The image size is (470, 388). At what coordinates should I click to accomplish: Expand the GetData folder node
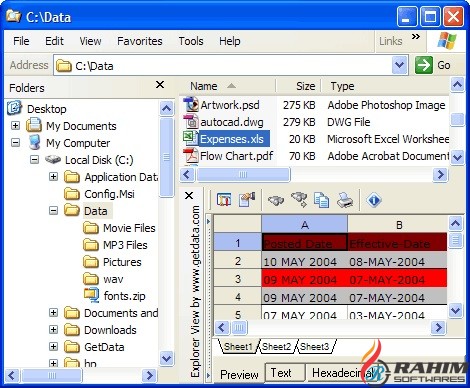point(53,346)
